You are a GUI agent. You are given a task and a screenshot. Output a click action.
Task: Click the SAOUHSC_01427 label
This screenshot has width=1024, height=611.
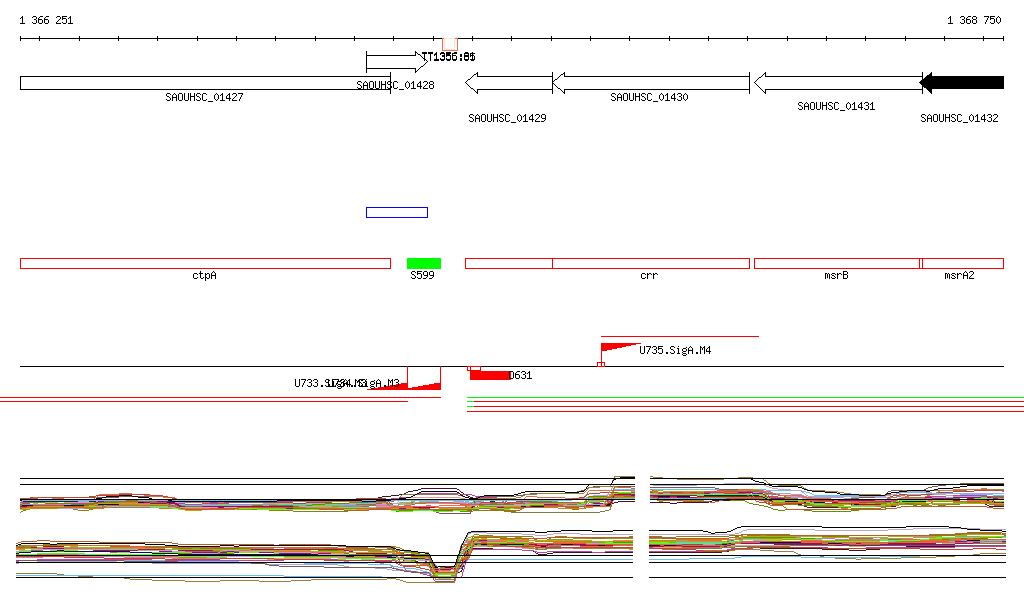pos(204,97)
